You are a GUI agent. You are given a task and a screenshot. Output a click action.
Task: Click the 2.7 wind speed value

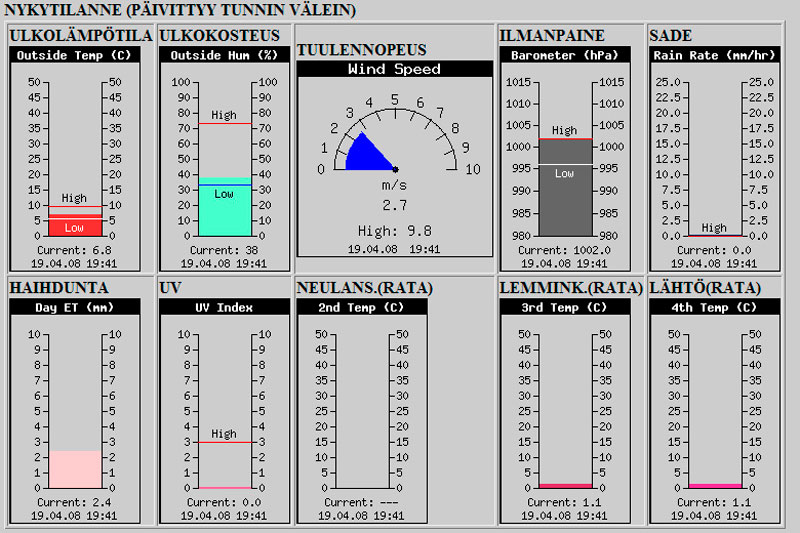(395, 206)
